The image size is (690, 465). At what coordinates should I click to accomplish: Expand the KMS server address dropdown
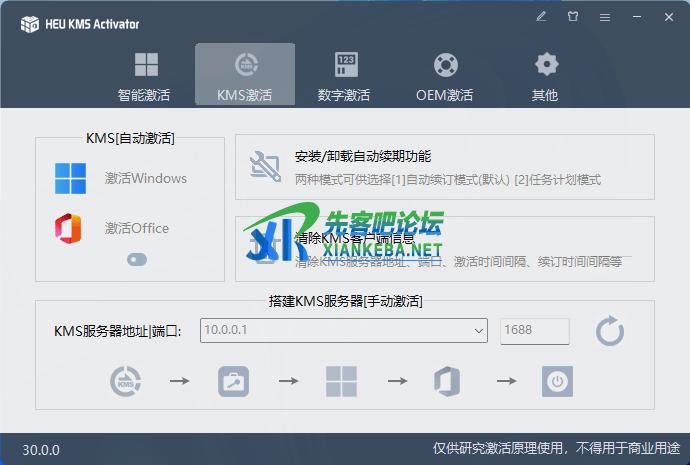pos(478,330)
